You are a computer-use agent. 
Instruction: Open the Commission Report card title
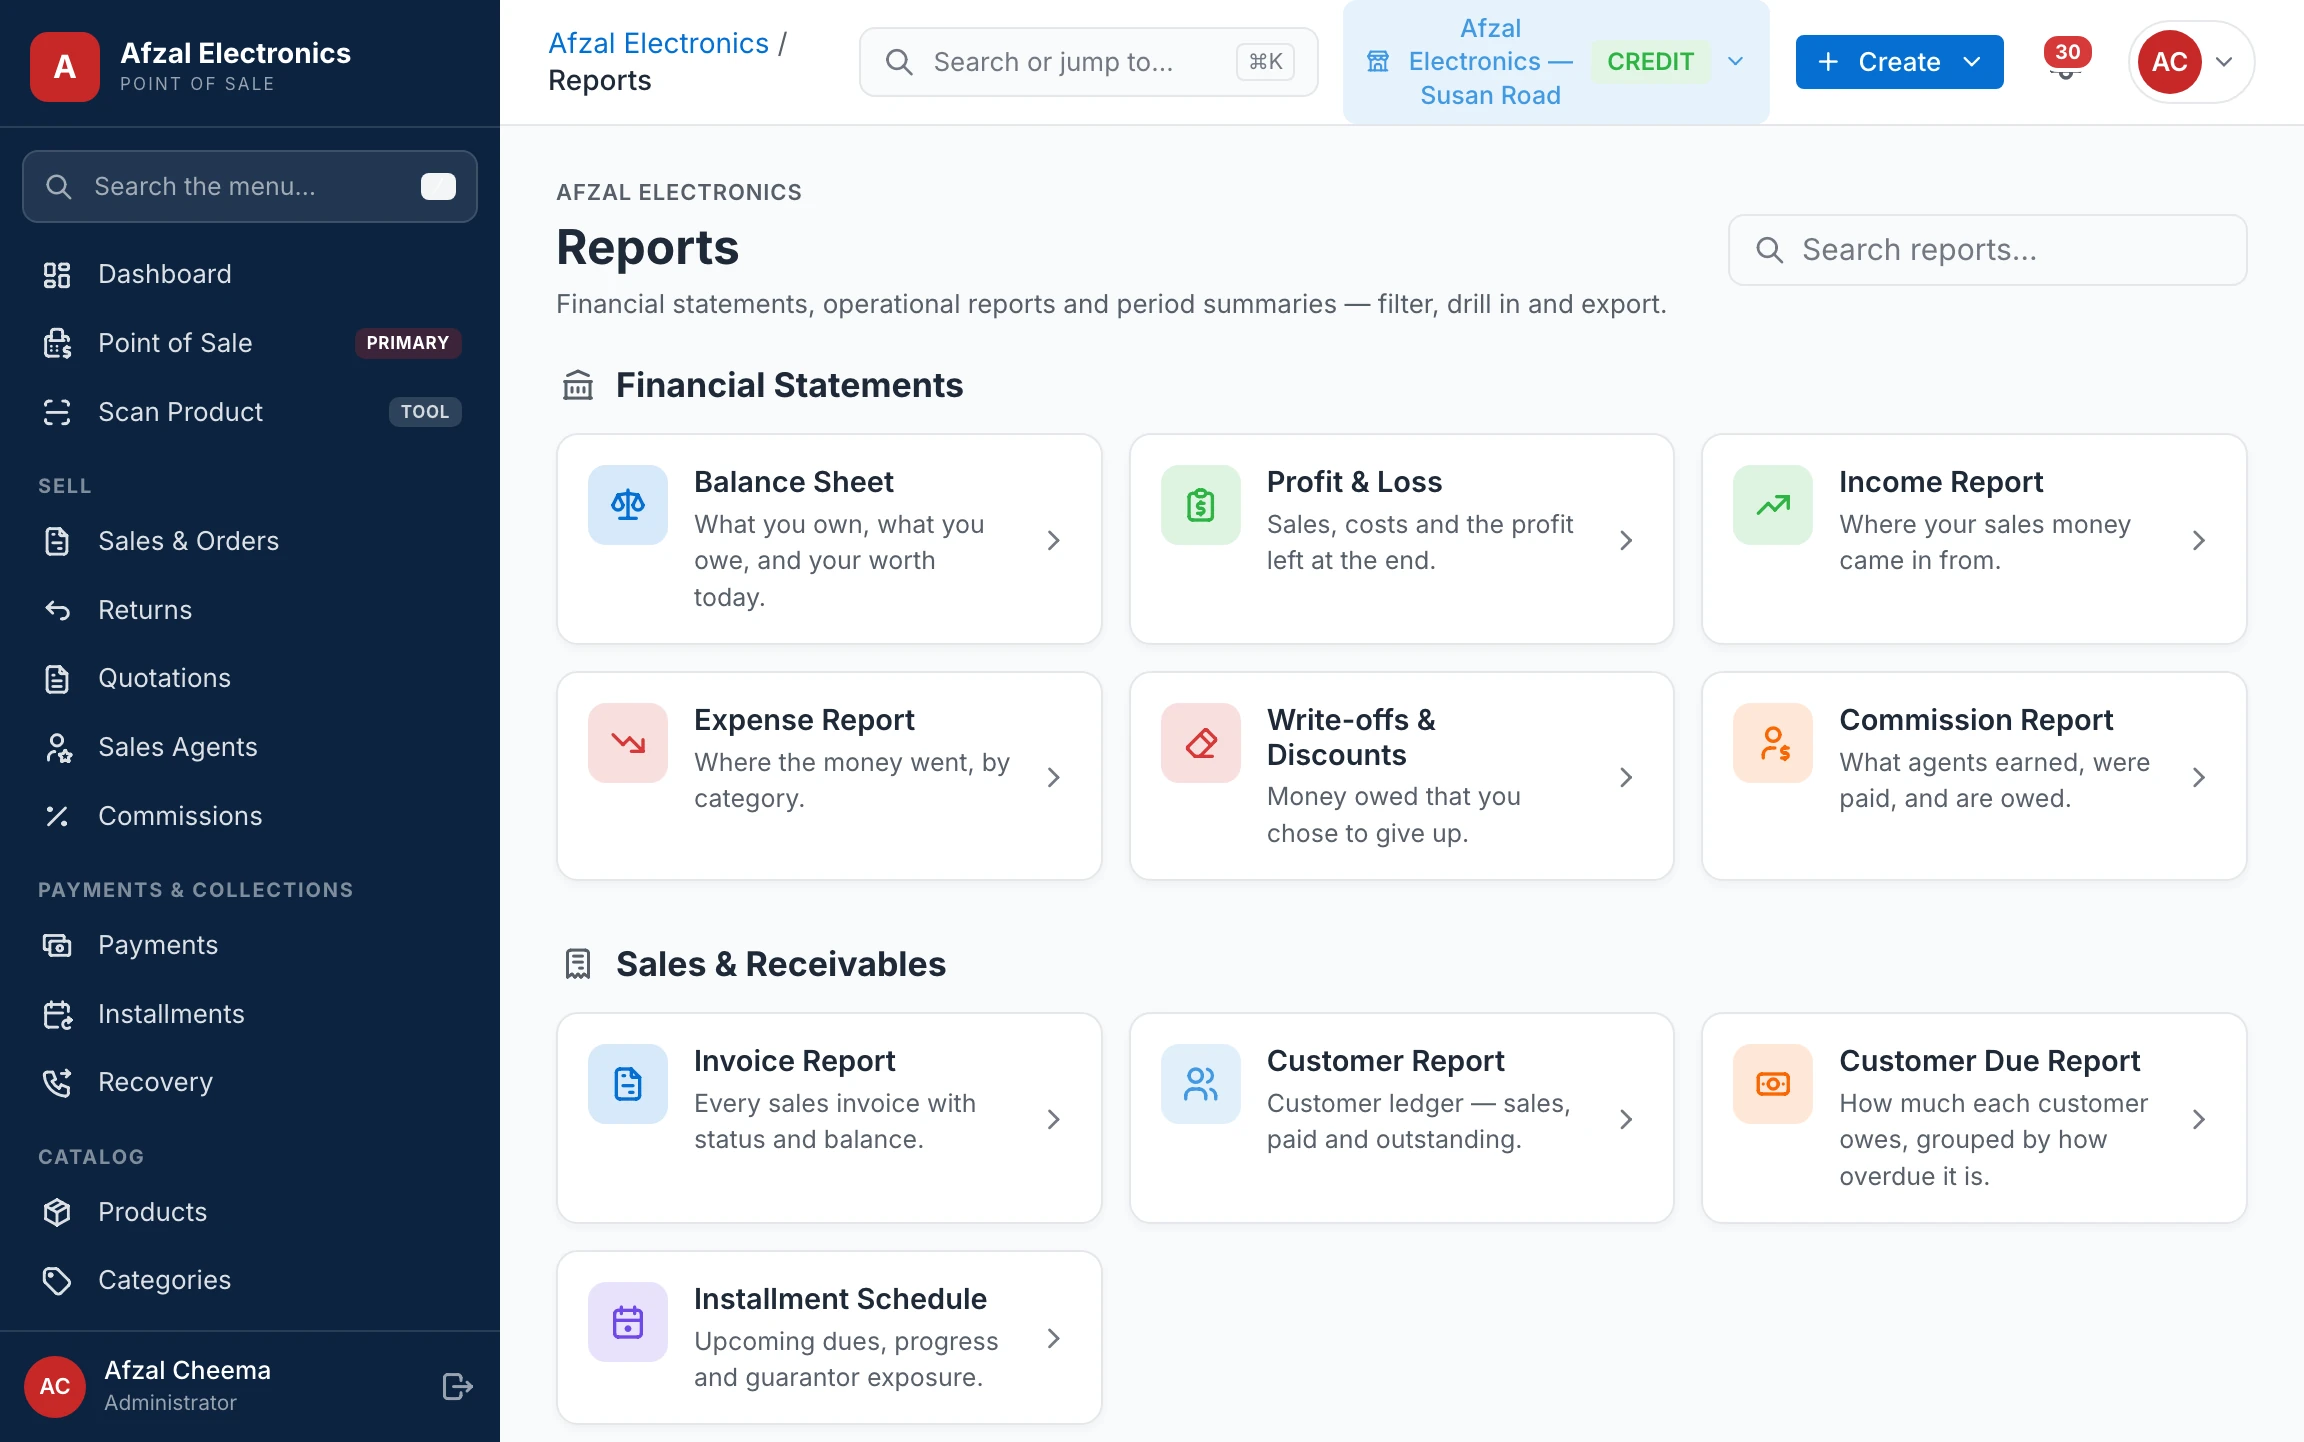[x=1976, y=719]
